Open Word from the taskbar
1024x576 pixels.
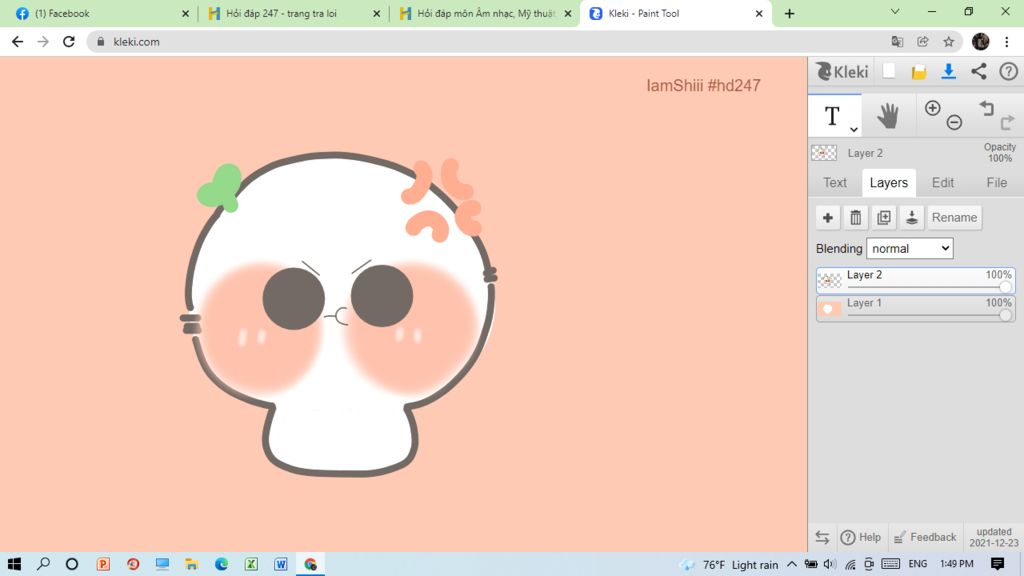(x=281, y=564)
